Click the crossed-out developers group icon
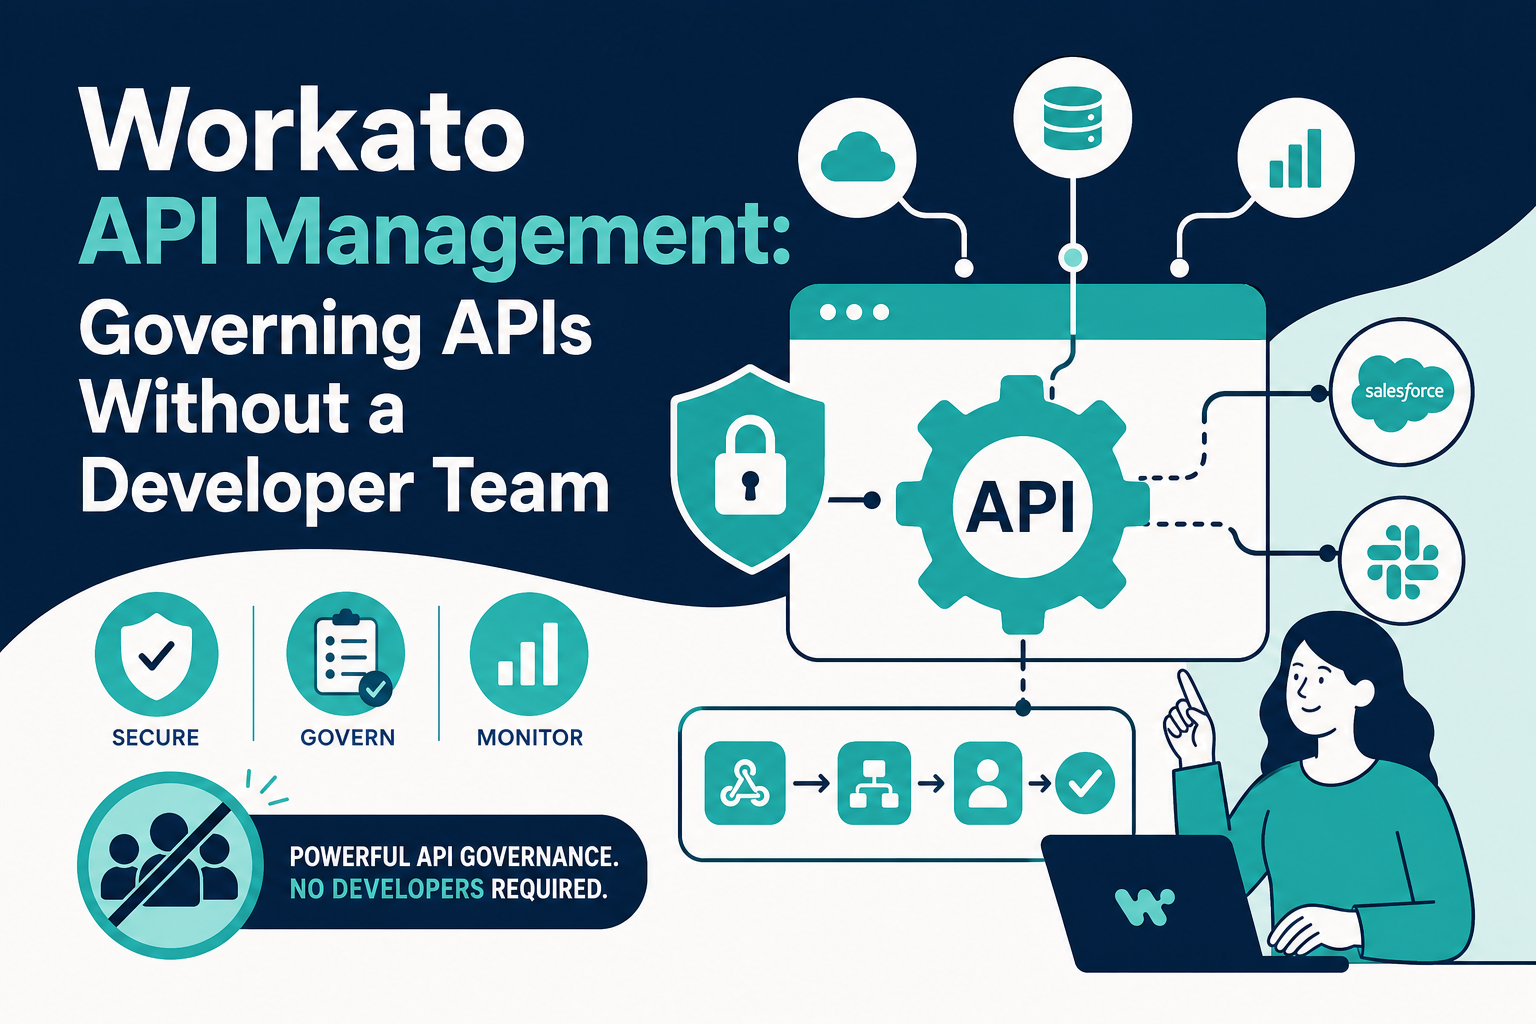The image size is (1536, 1024). tap(170, 866)
